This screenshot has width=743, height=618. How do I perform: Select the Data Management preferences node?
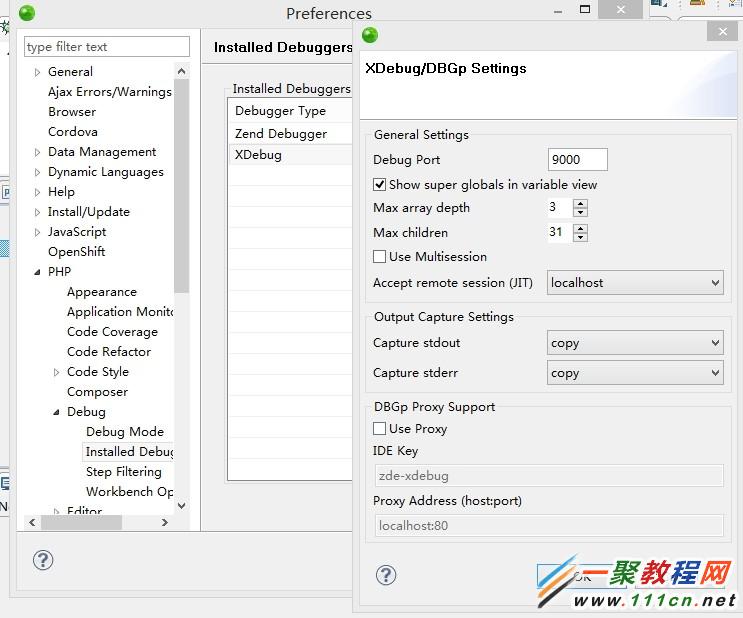102,152
